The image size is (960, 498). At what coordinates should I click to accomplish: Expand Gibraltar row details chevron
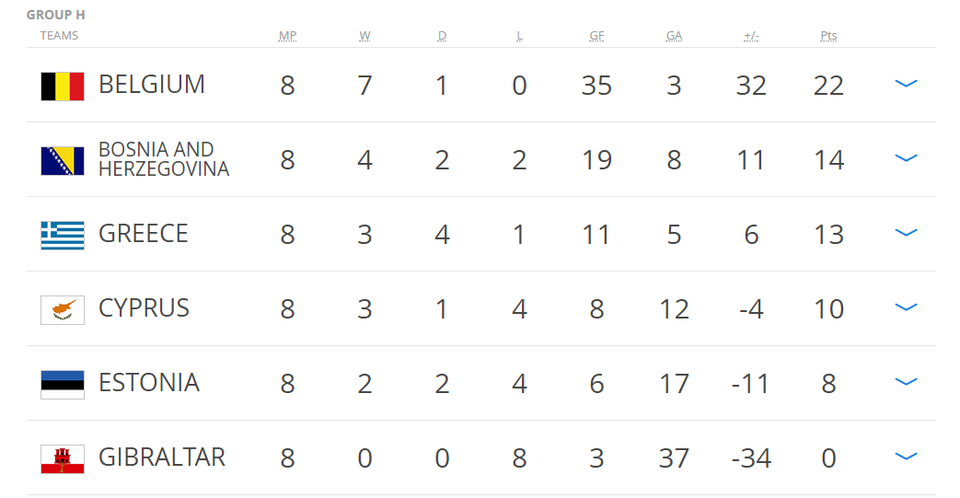coord(906,456)
